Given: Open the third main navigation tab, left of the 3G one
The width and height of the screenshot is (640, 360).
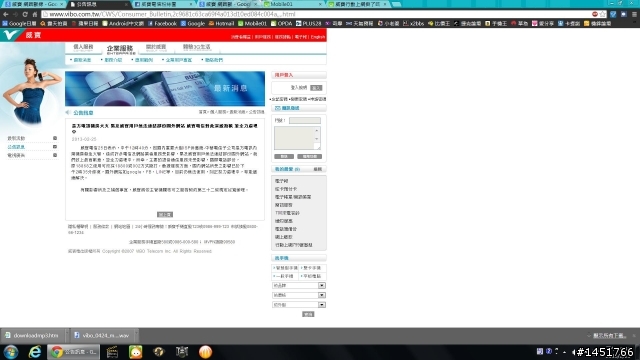Looking at the screenshot, I should [x=156, y=47].
